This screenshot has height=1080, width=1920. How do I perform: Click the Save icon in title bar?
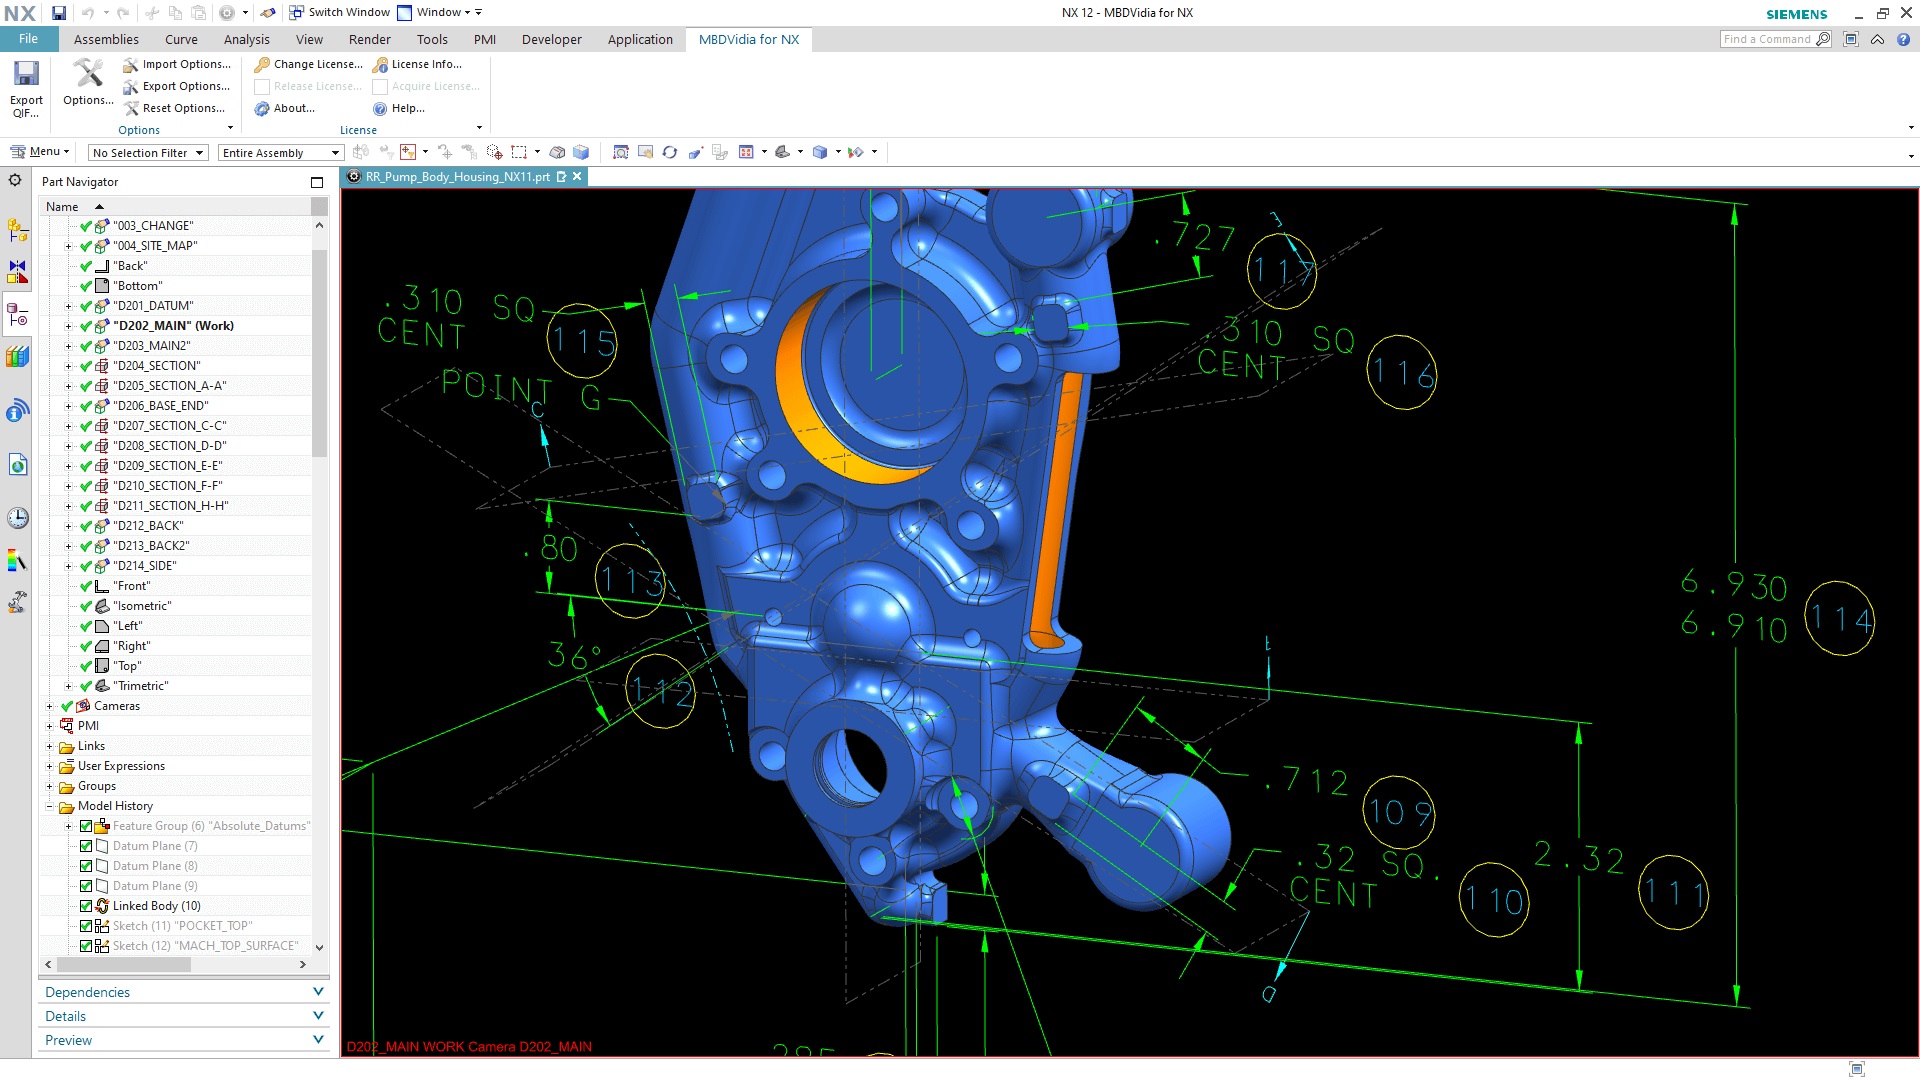pos(59,13)
